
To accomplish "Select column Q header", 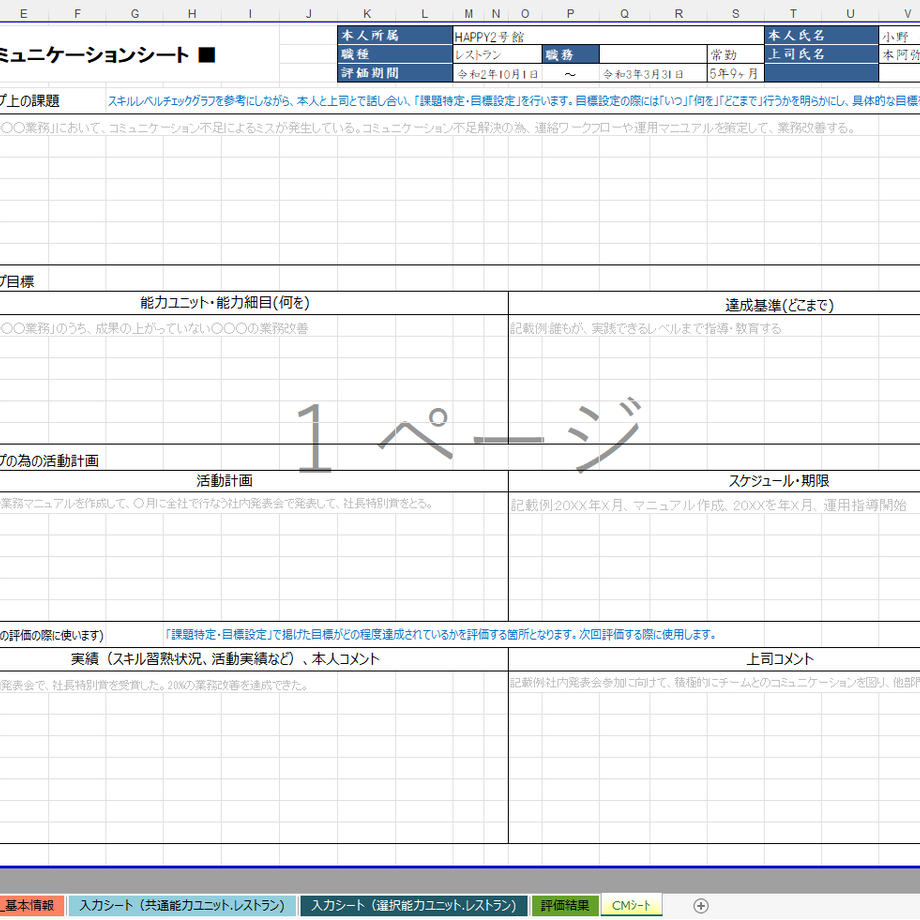I will click(x=624, y=13).
